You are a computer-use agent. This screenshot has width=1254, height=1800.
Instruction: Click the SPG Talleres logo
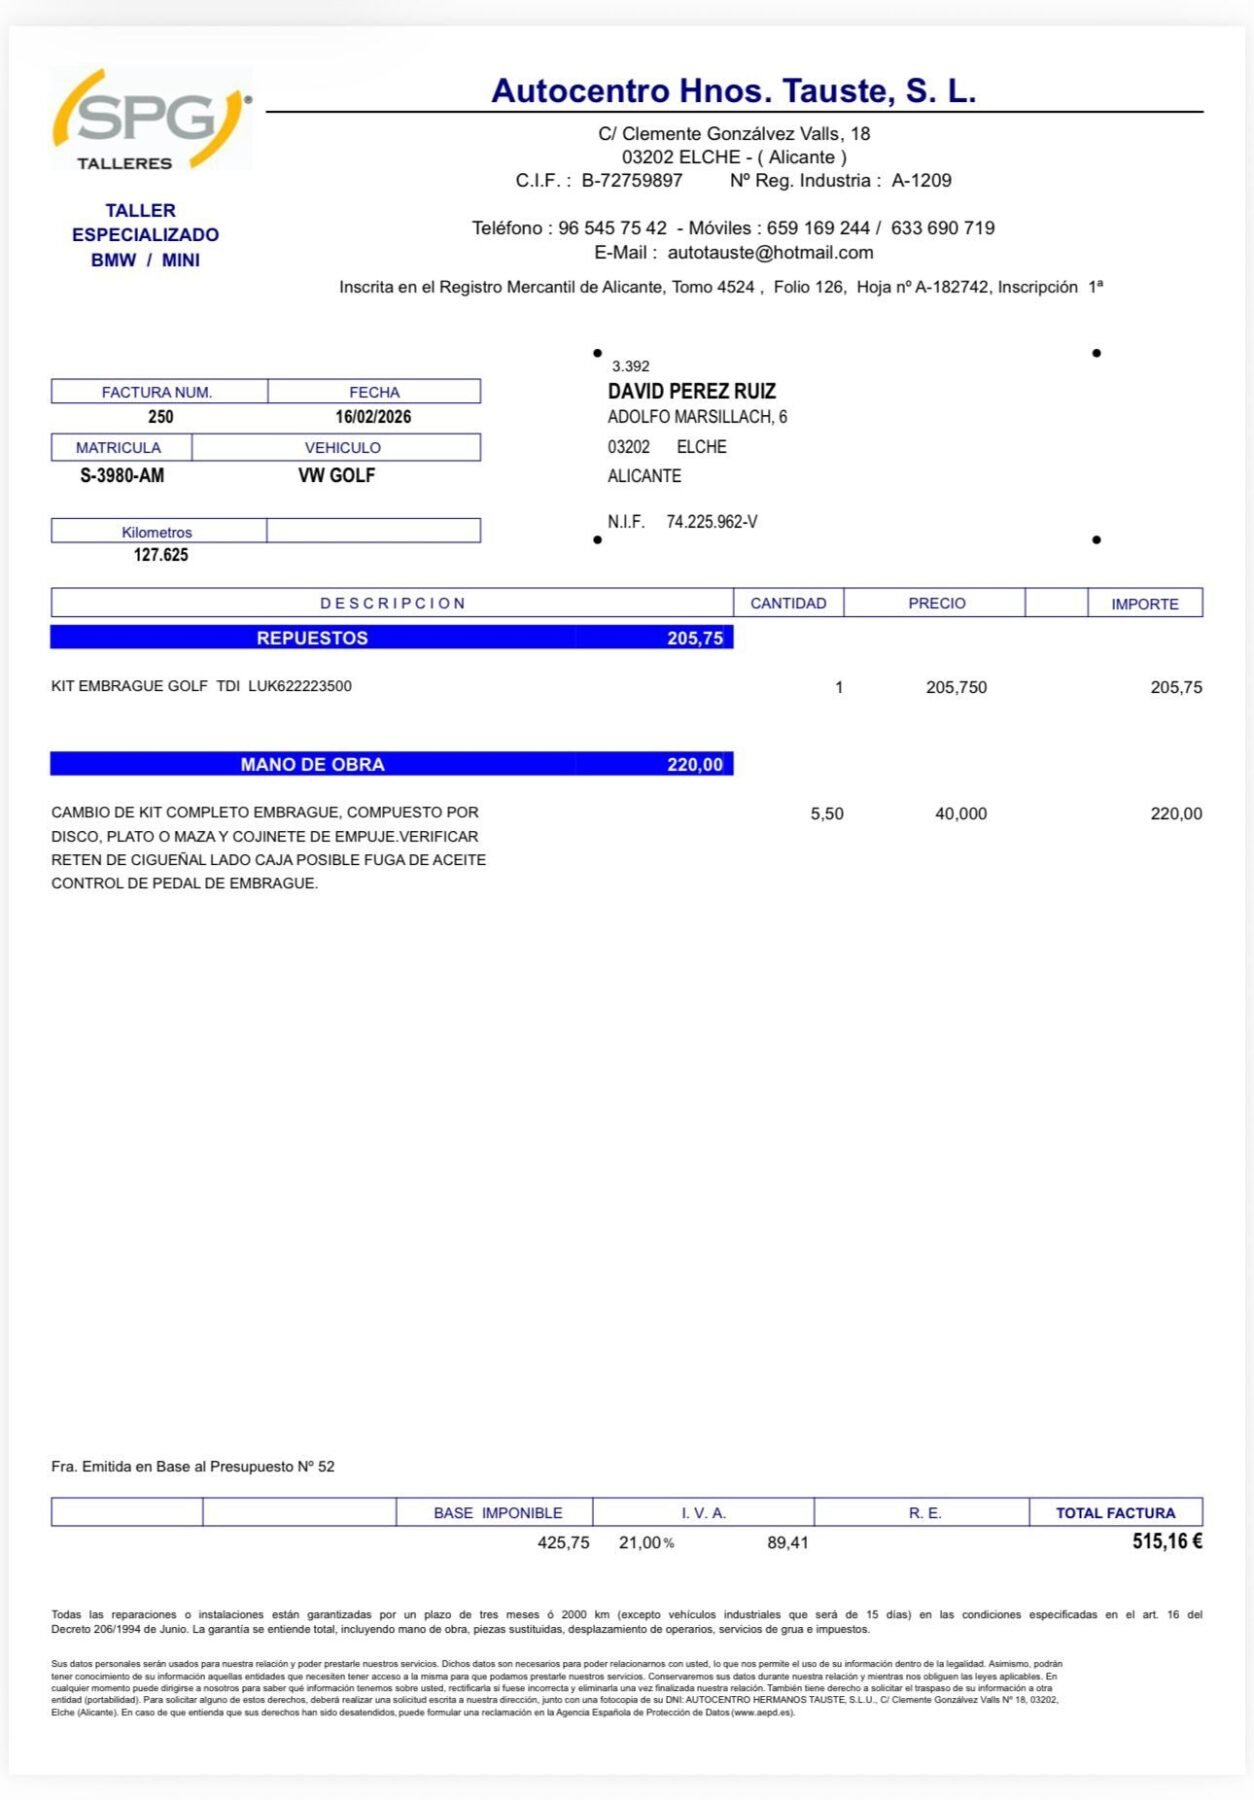150,120
